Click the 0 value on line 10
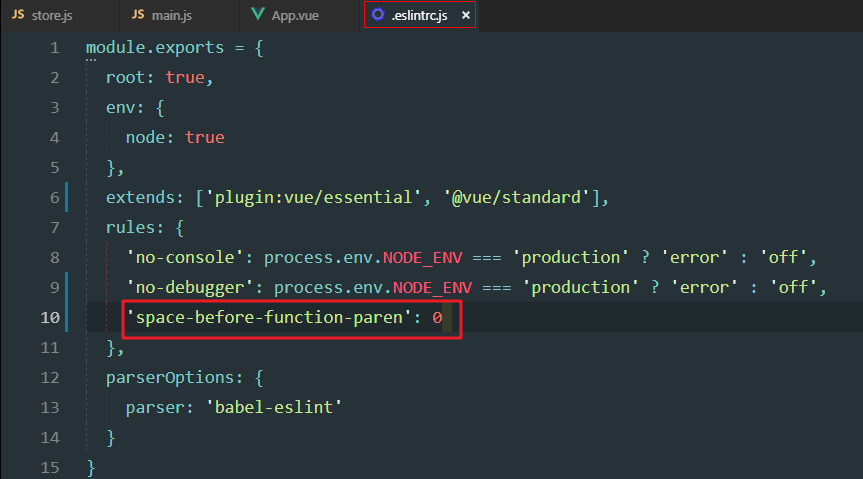 (437, 318)
